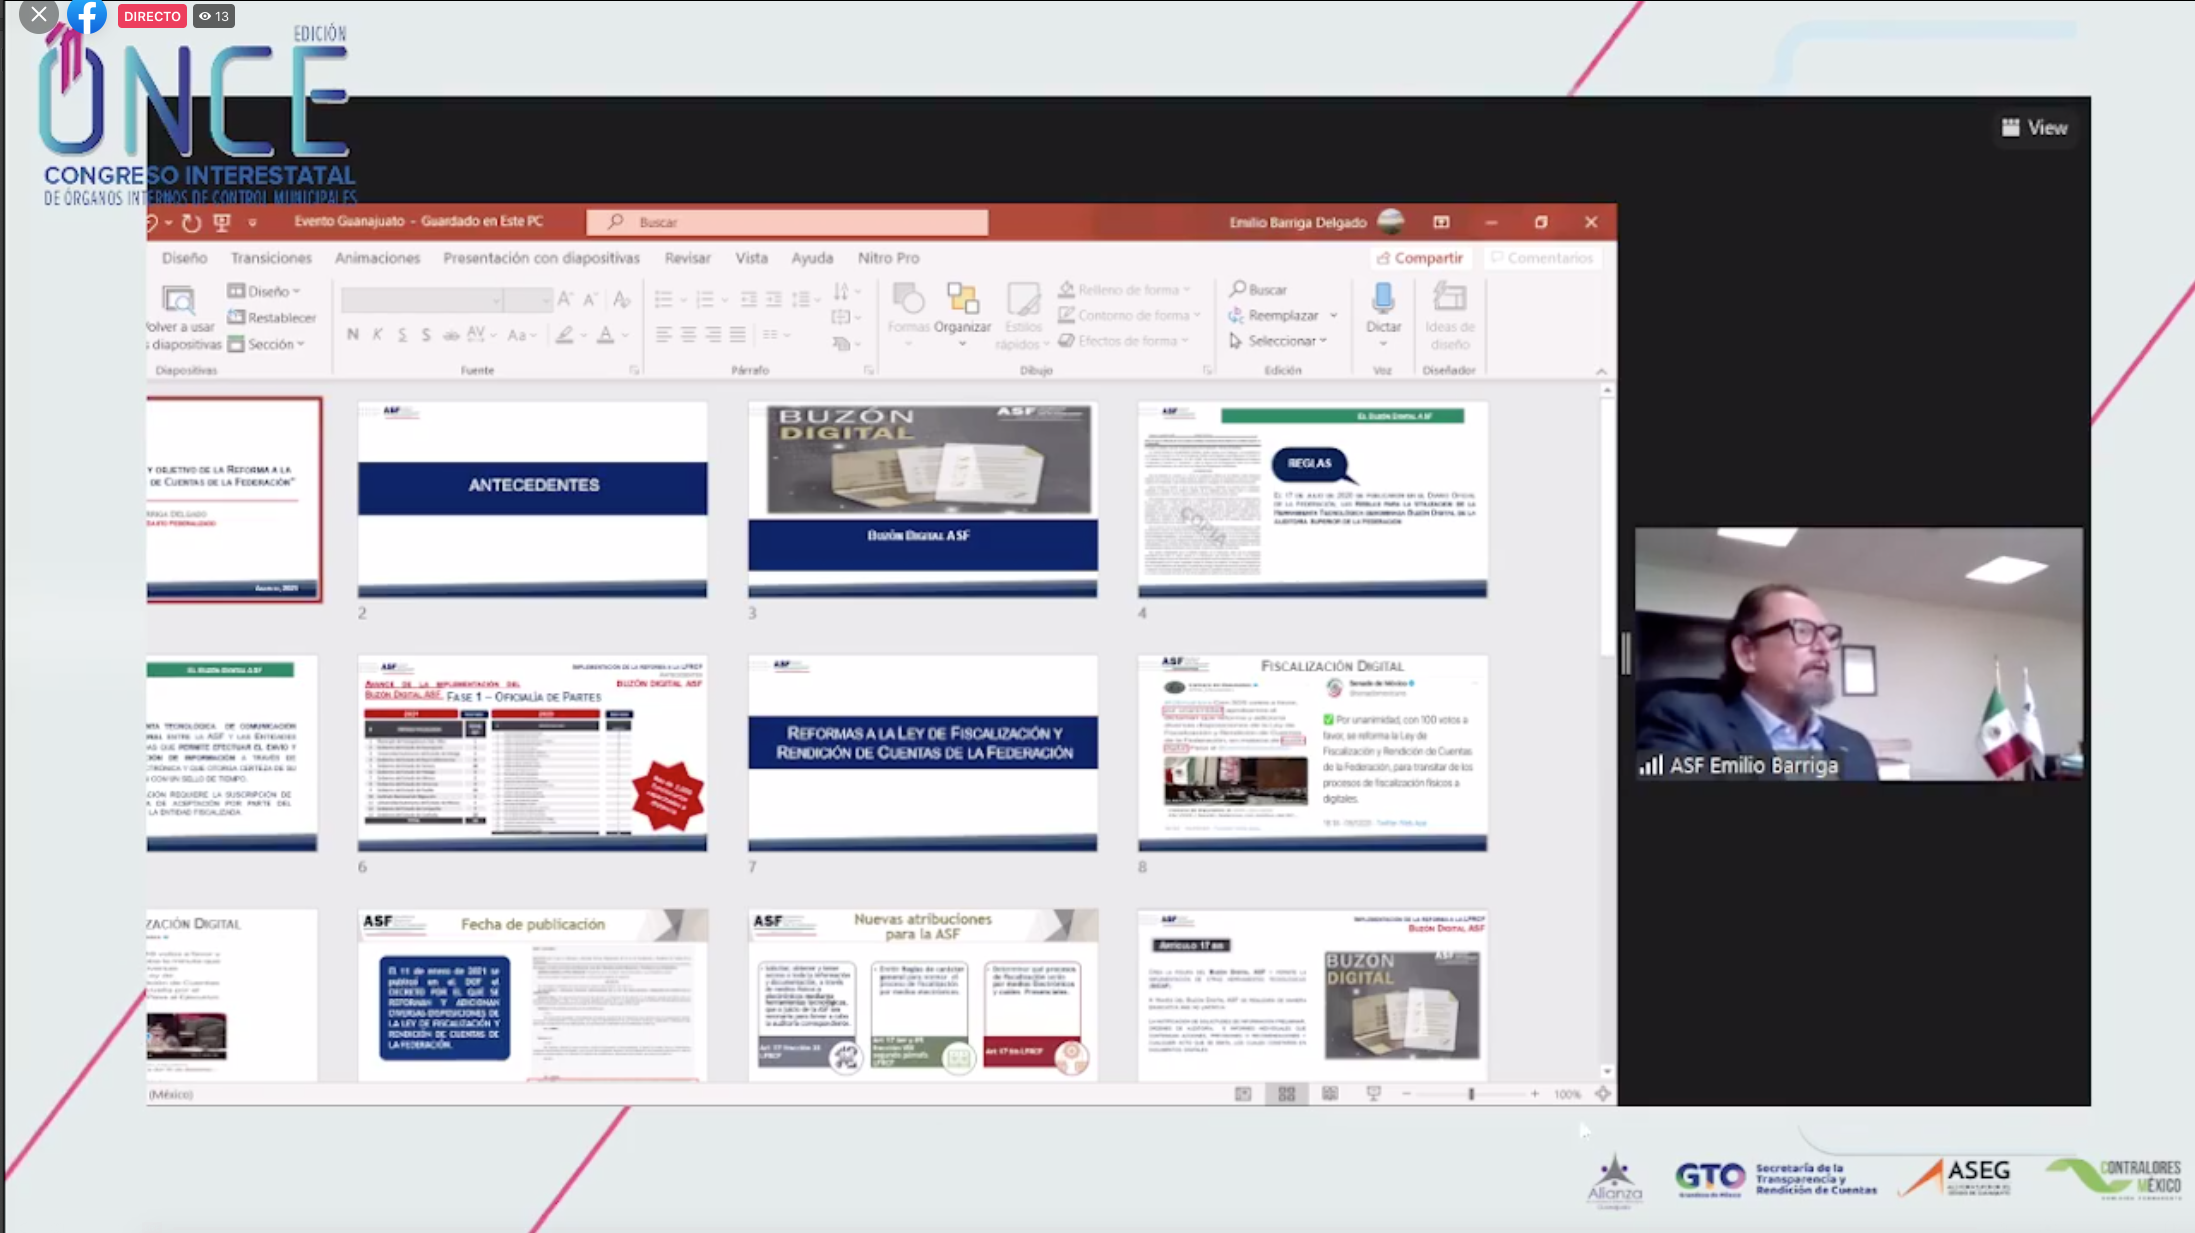
Task: Click Reading view status bar icon
Action: 1330,1094
